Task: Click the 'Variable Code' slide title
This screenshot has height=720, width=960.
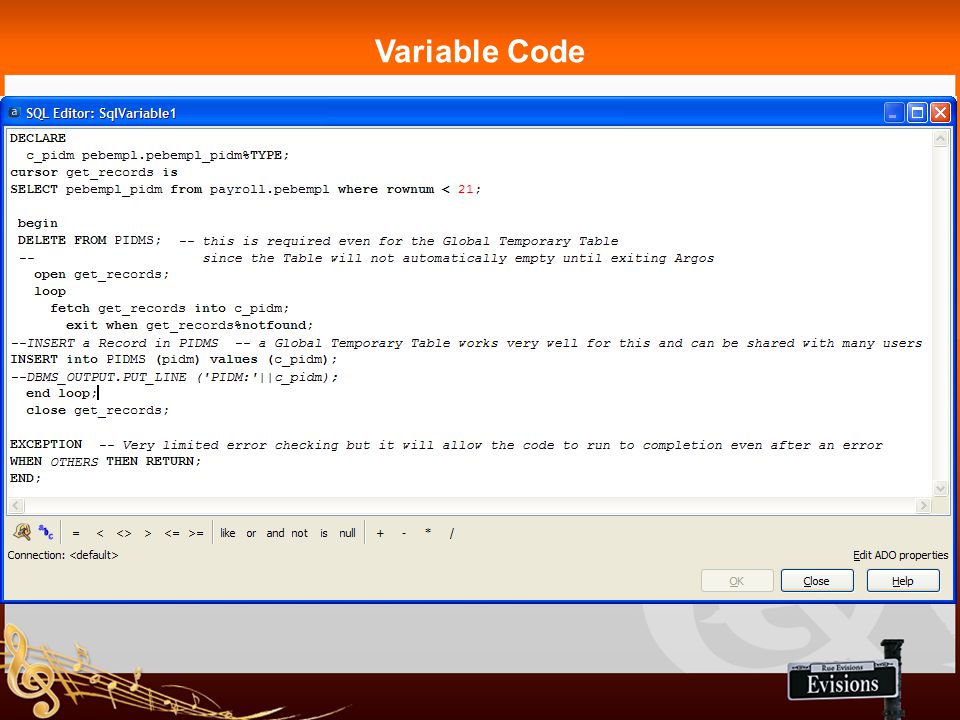Action: (x=480, y=51)
